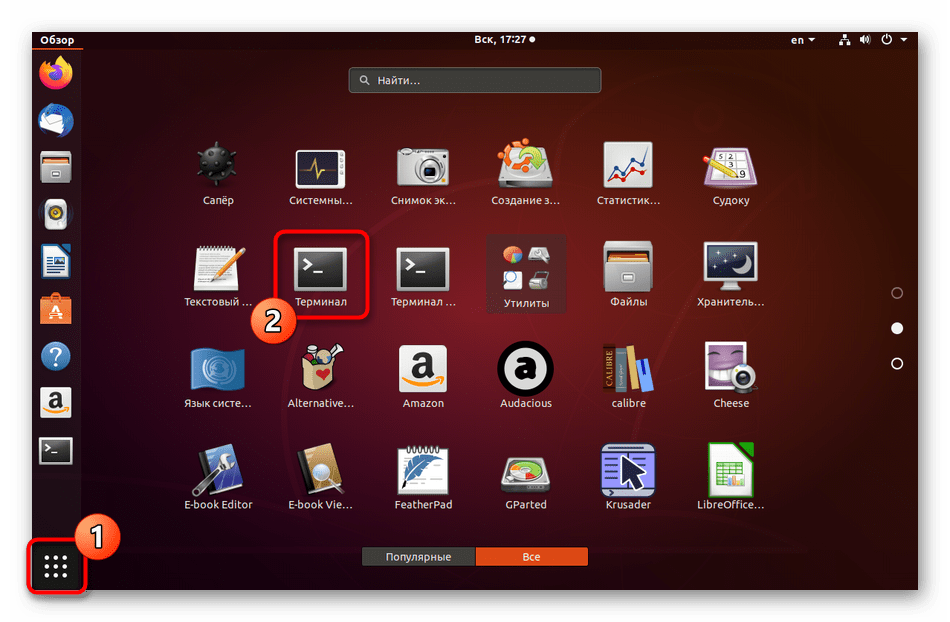
Task: Click the Обзор activities button
Action: (57, 40)
